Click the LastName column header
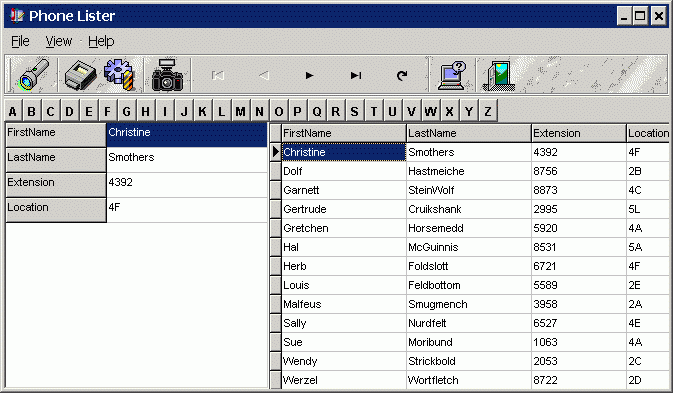The height and width of the screenshot is (393, 673). coord(468,133)
